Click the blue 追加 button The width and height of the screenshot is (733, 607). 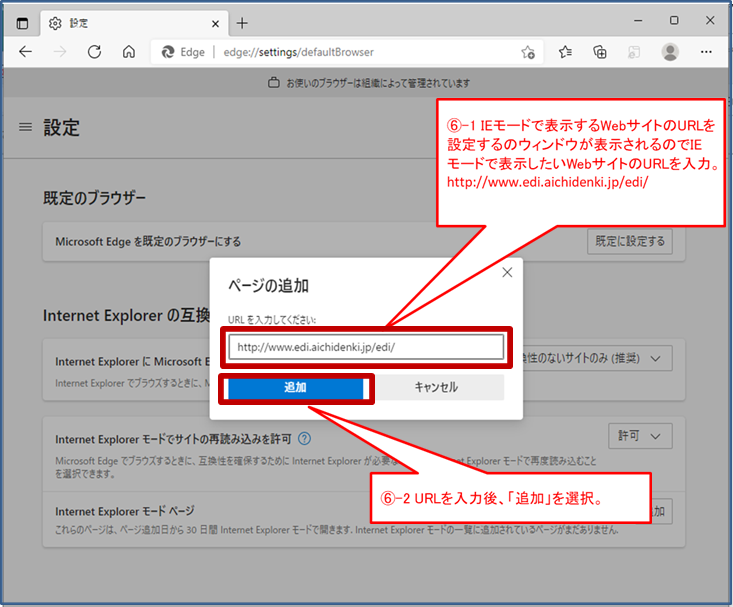tap(296, 387)
